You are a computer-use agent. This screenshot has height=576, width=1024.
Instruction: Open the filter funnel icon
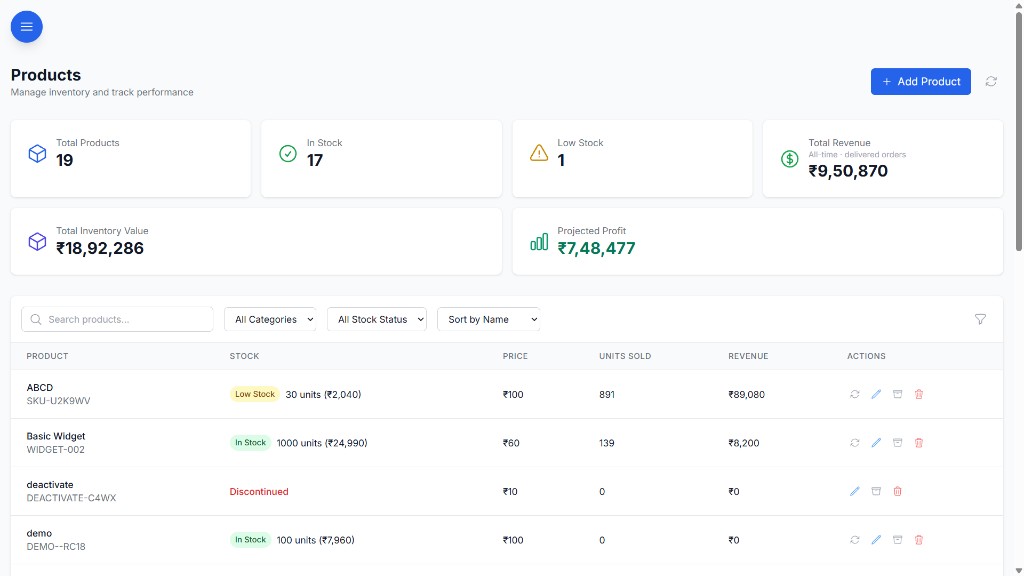[980, 319]
